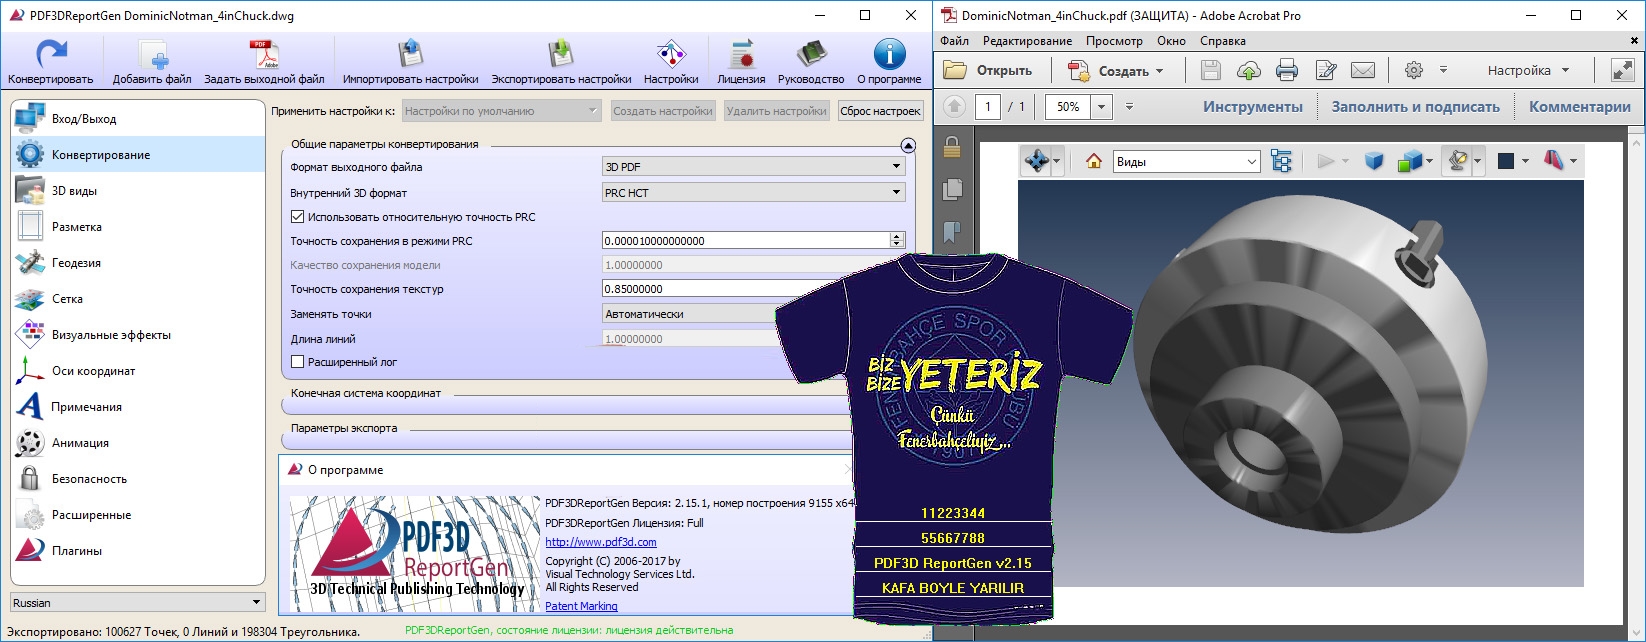Open the 3D model render mode dropdown
Image resolution: width=1646 pixels, height=642 pixels.
click(1416, 161)
